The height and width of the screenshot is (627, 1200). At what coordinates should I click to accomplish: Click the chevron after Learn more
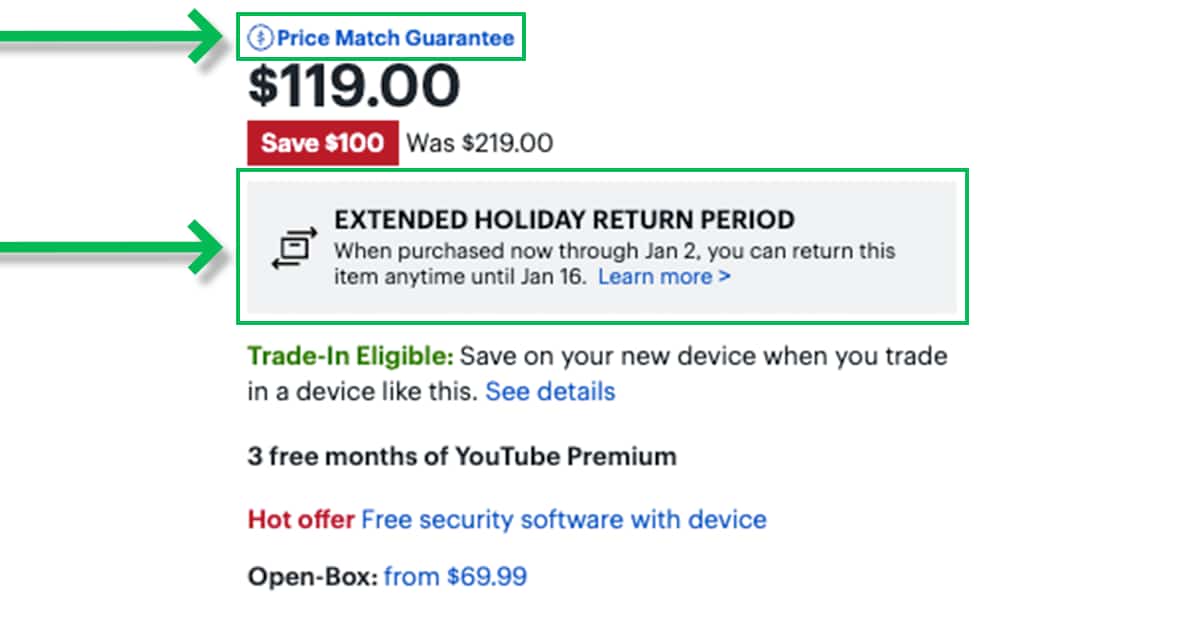tap(725, 277)
